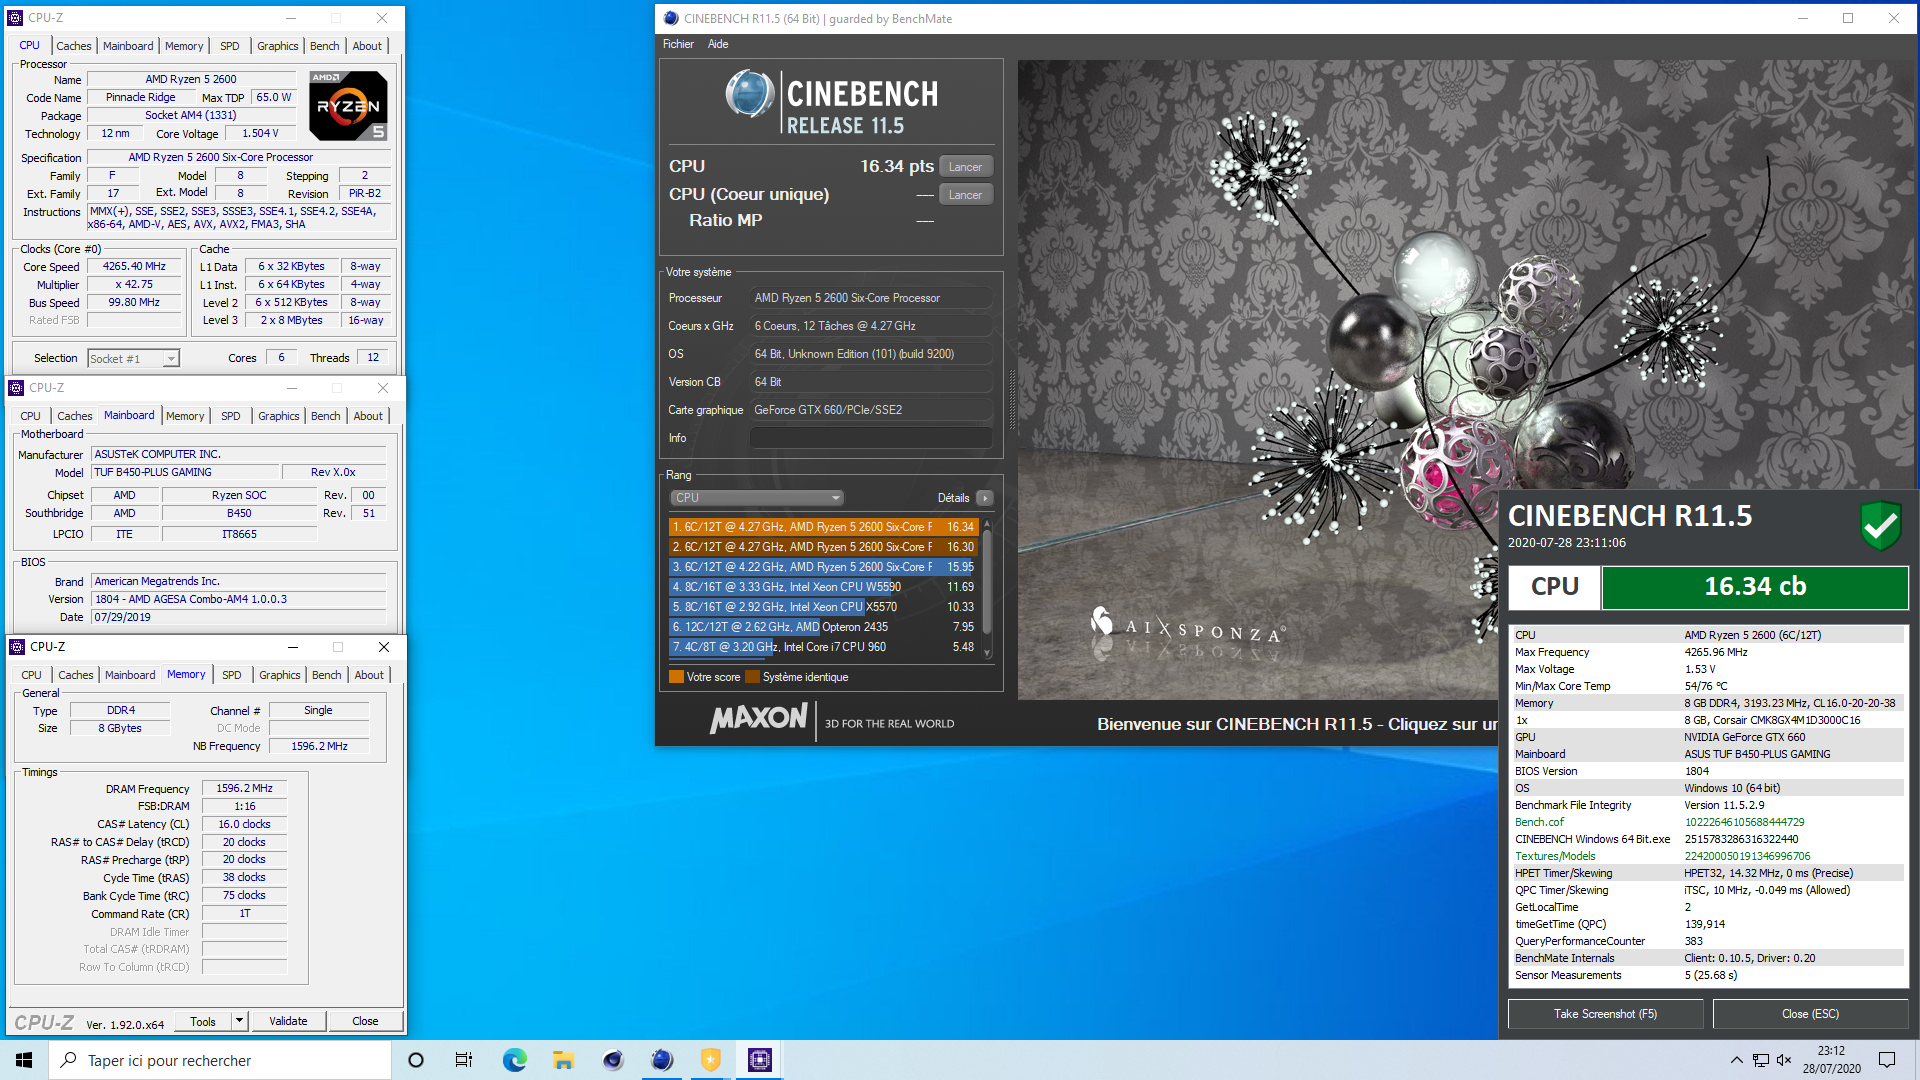The width and height of the screenshot is (1920, 1080).
Task: Click the Carte graphique GeForce GTX 660 field
Action: click(x=871, y=410)
